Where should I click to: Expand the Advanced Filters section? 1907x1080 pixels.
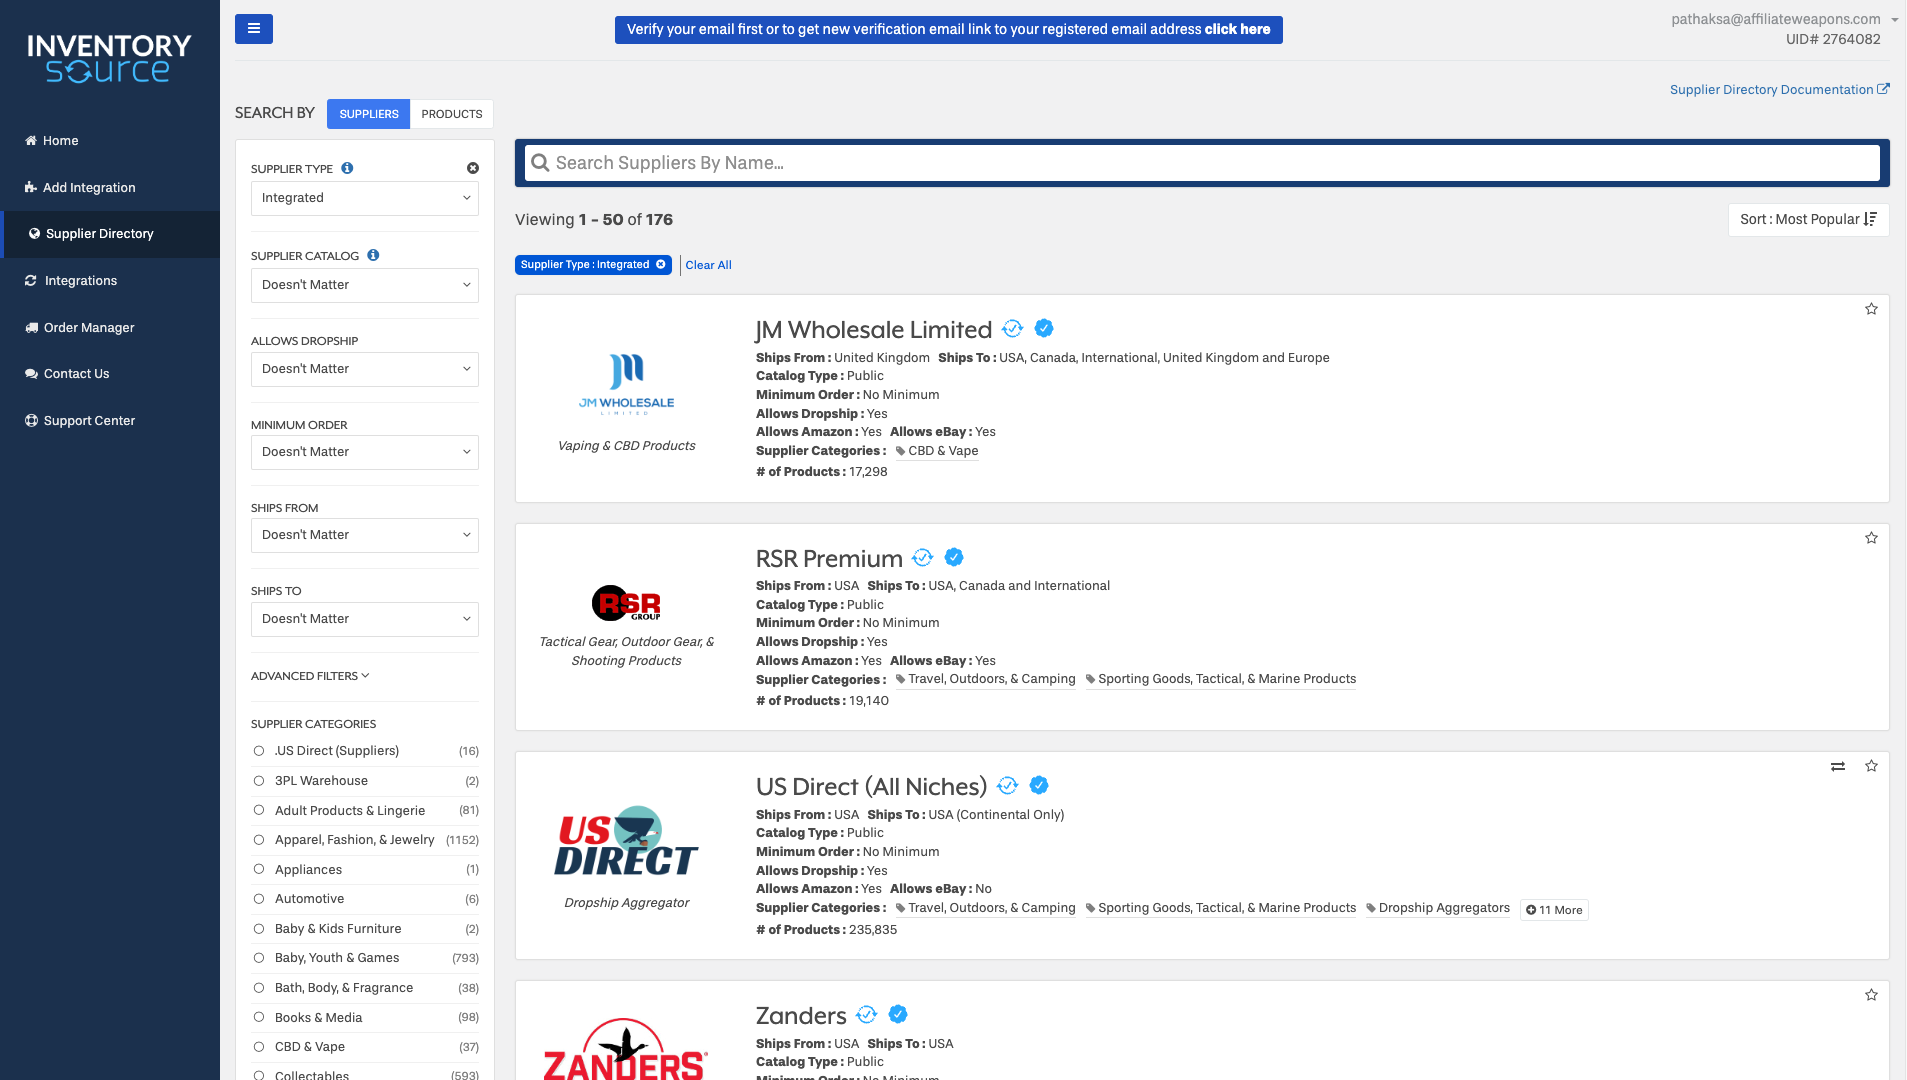309,676
